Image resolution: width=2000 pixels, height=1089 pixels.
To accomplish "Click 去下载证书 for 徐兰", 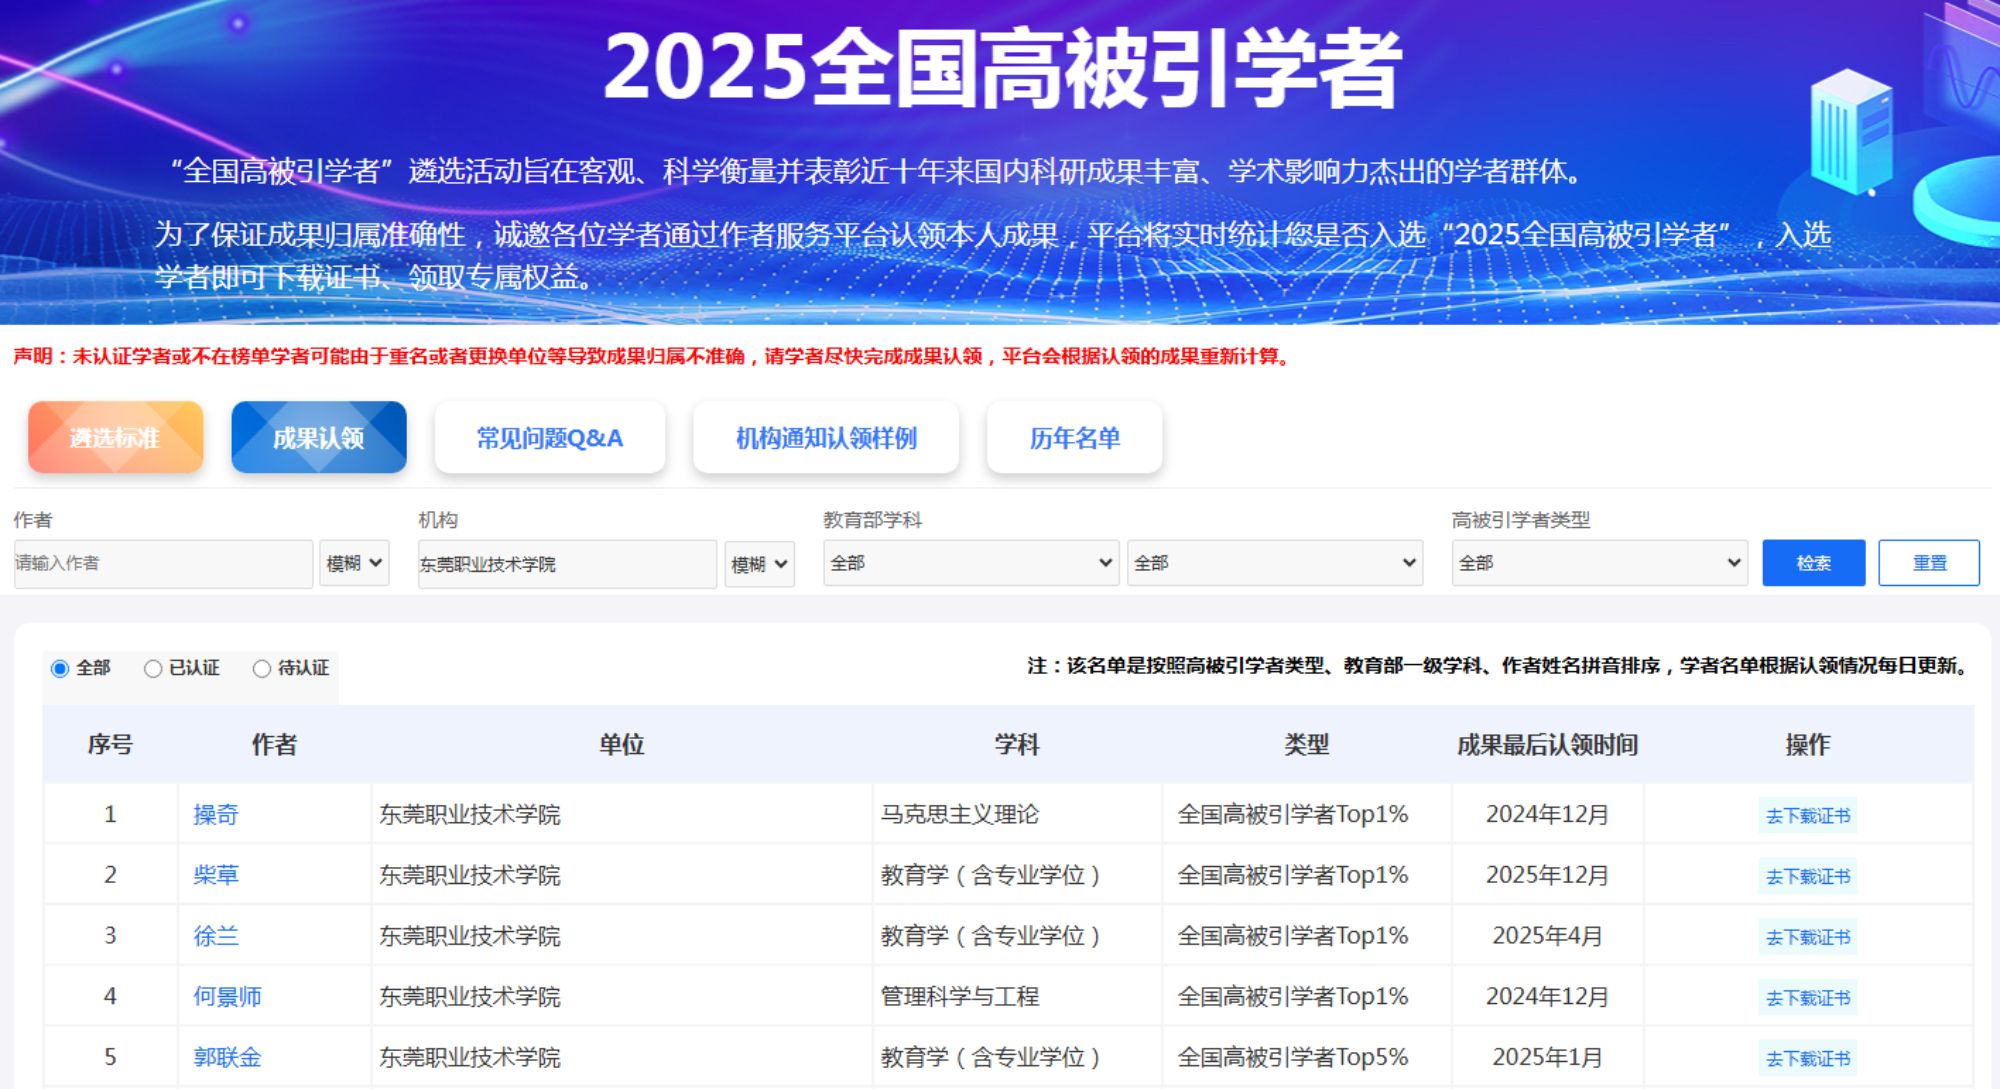I will tap(1807, 937).
